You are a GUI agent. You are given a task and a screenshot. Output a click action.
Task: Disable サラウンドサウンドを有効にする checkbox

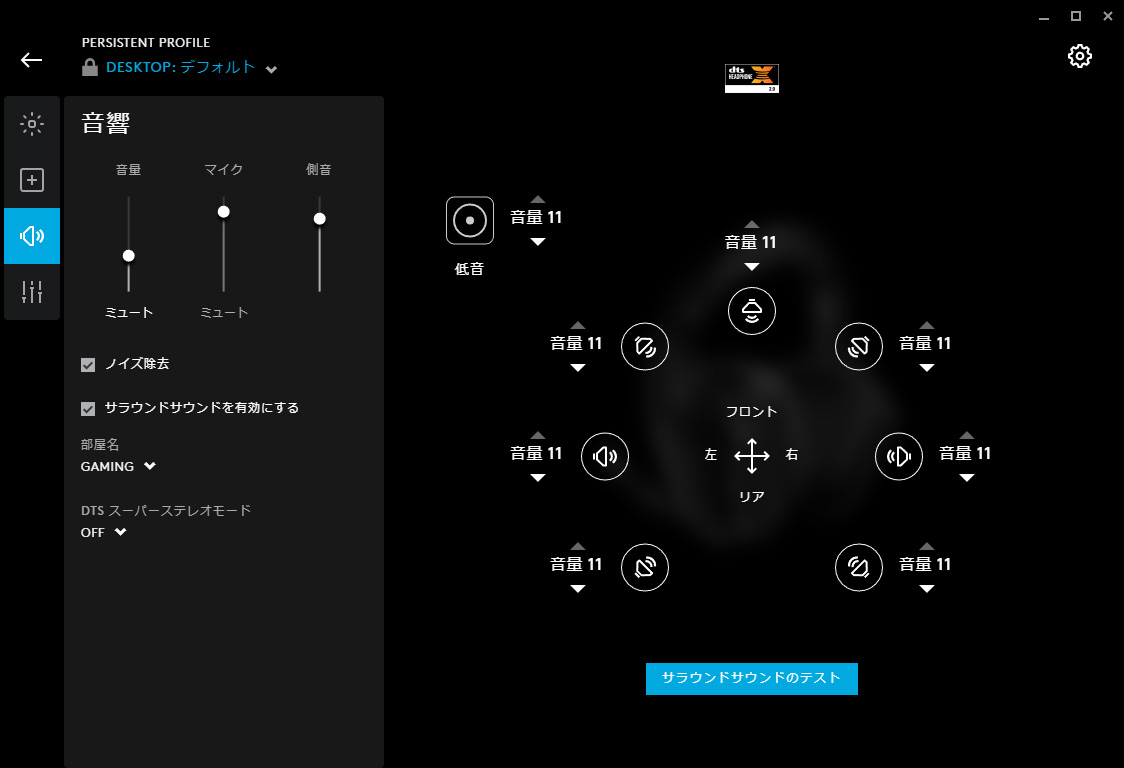coord(88,409)
